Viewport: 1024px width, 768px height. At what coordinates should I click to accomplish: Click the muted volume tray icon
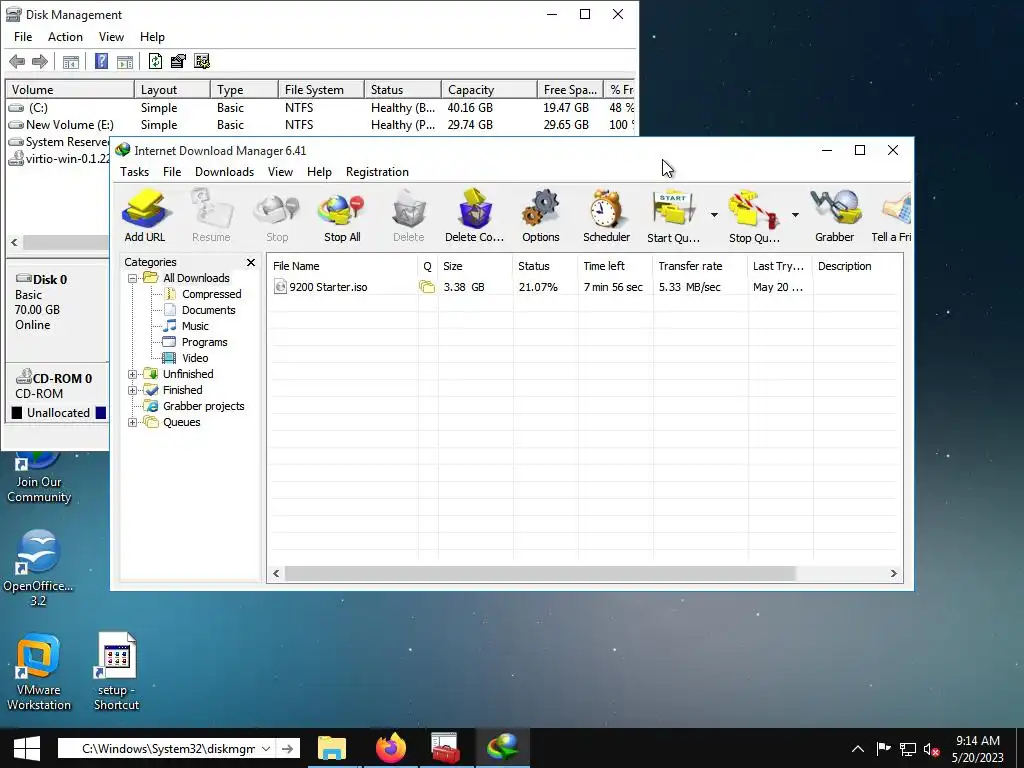coord(932,749)
